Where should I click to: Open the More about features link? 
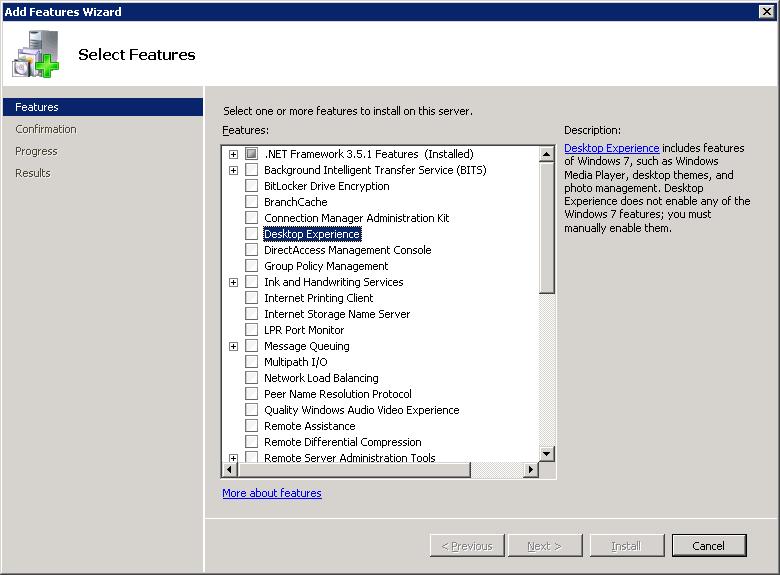point(271,493)
